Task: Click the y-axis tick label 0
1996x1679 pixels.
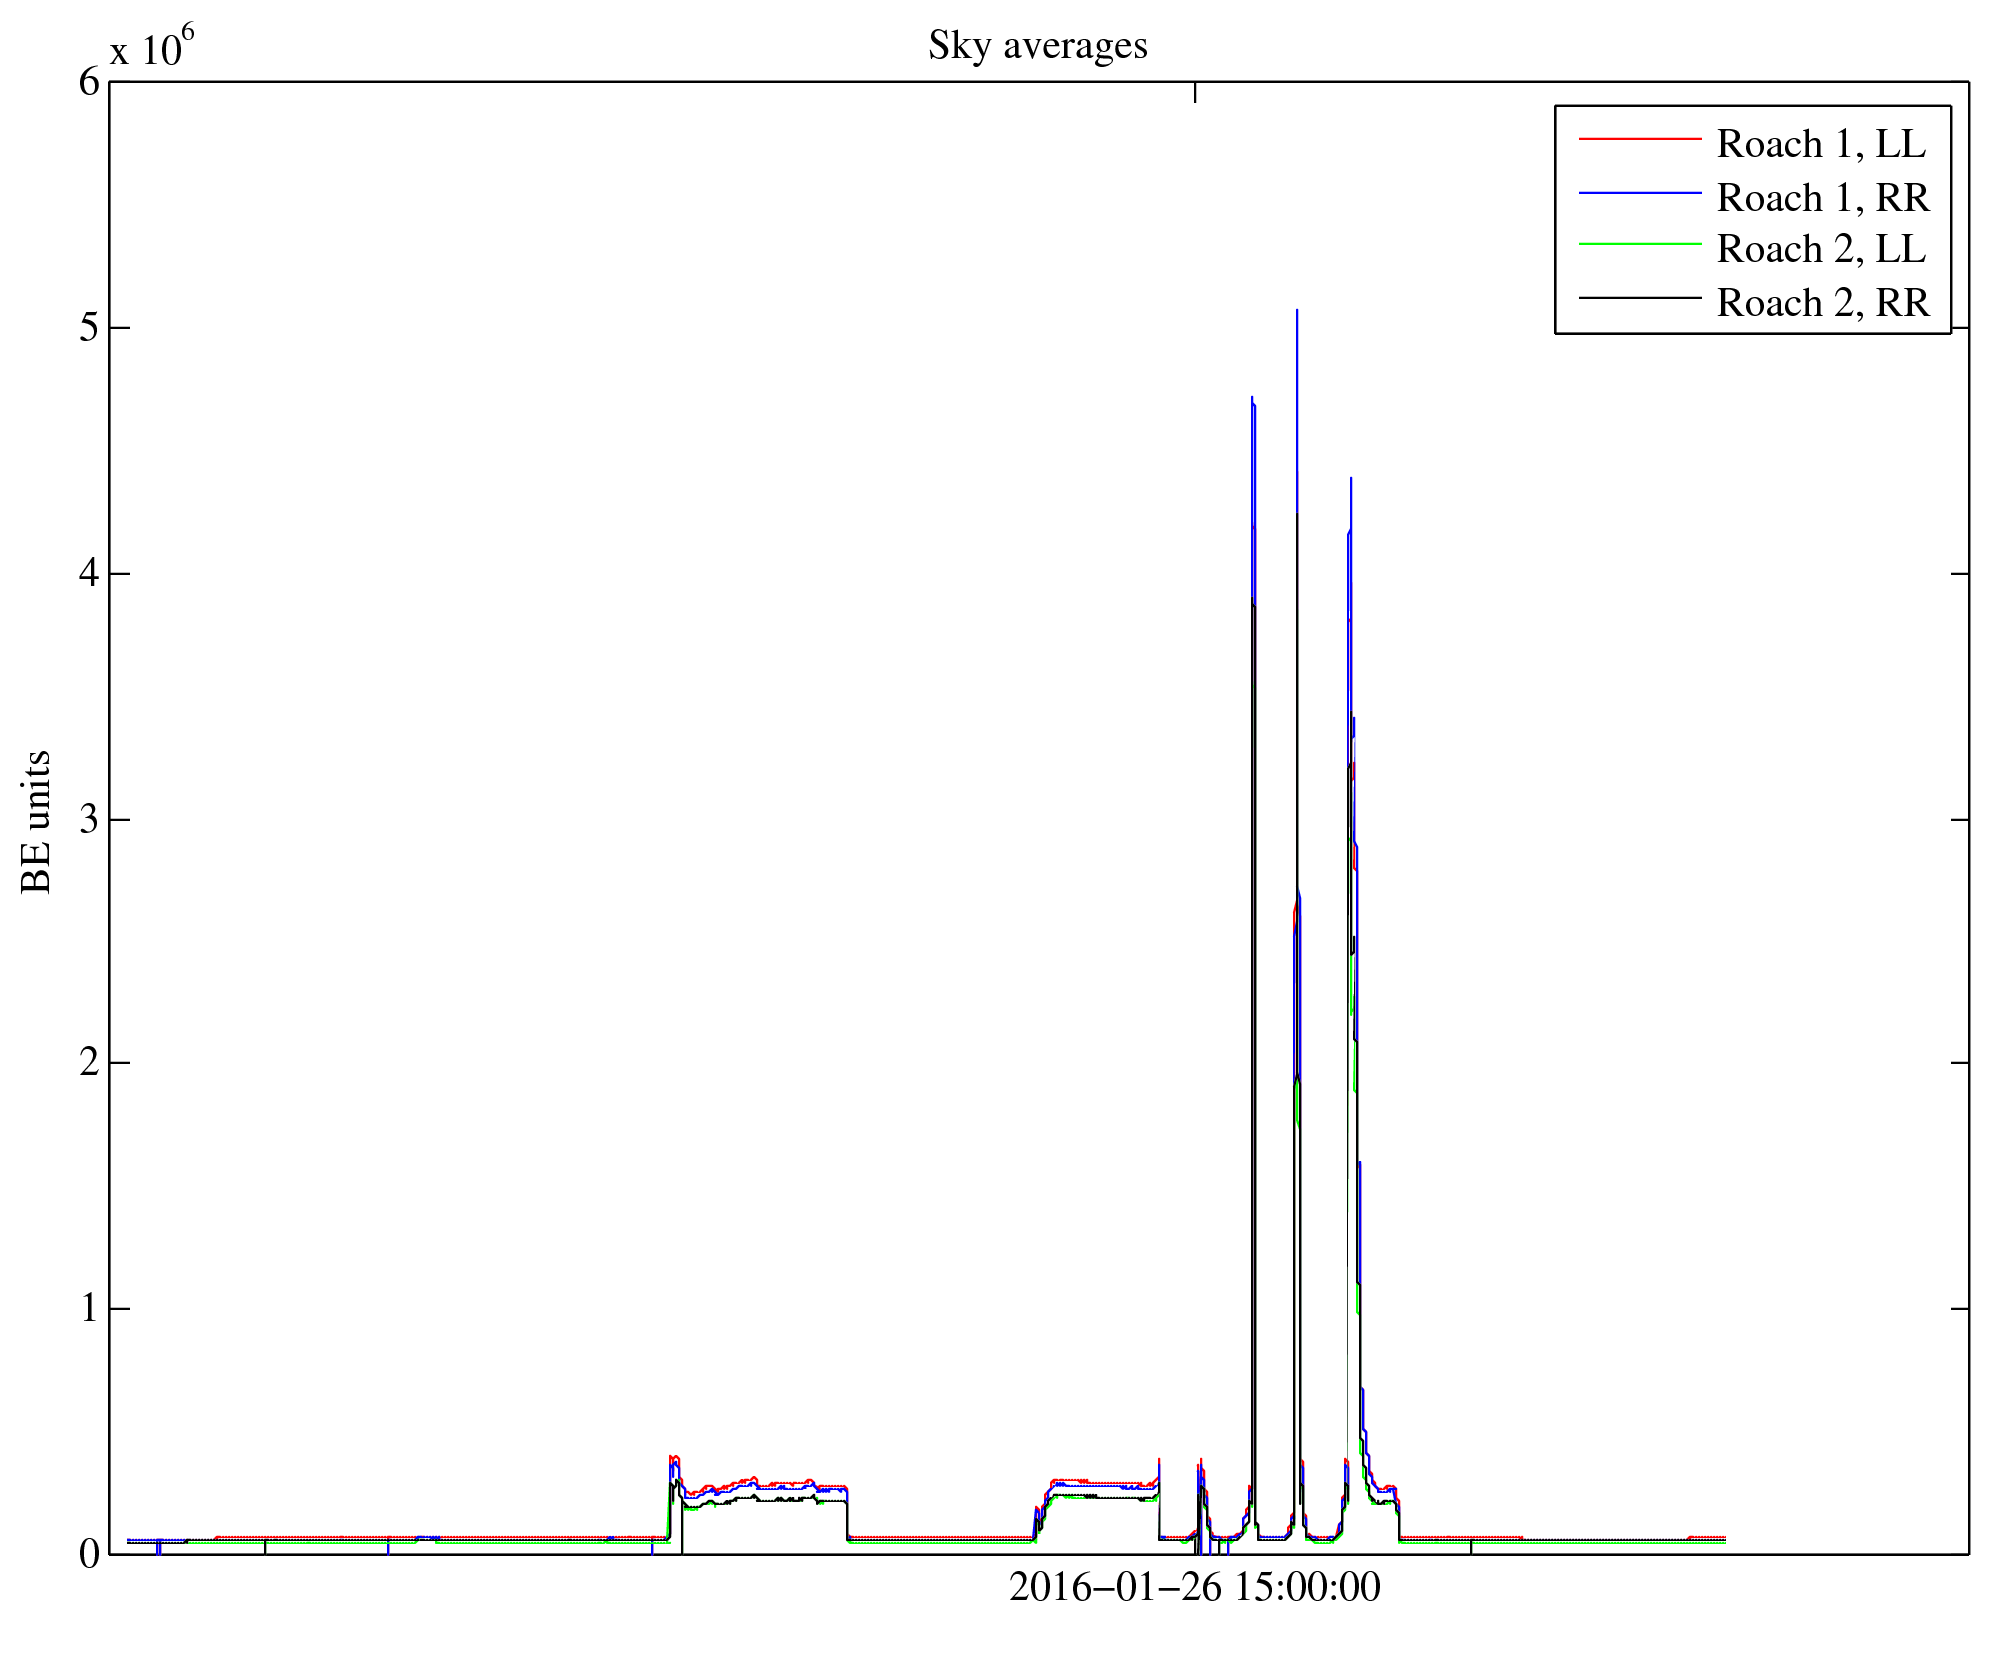Action: [x=90, y=1553]
